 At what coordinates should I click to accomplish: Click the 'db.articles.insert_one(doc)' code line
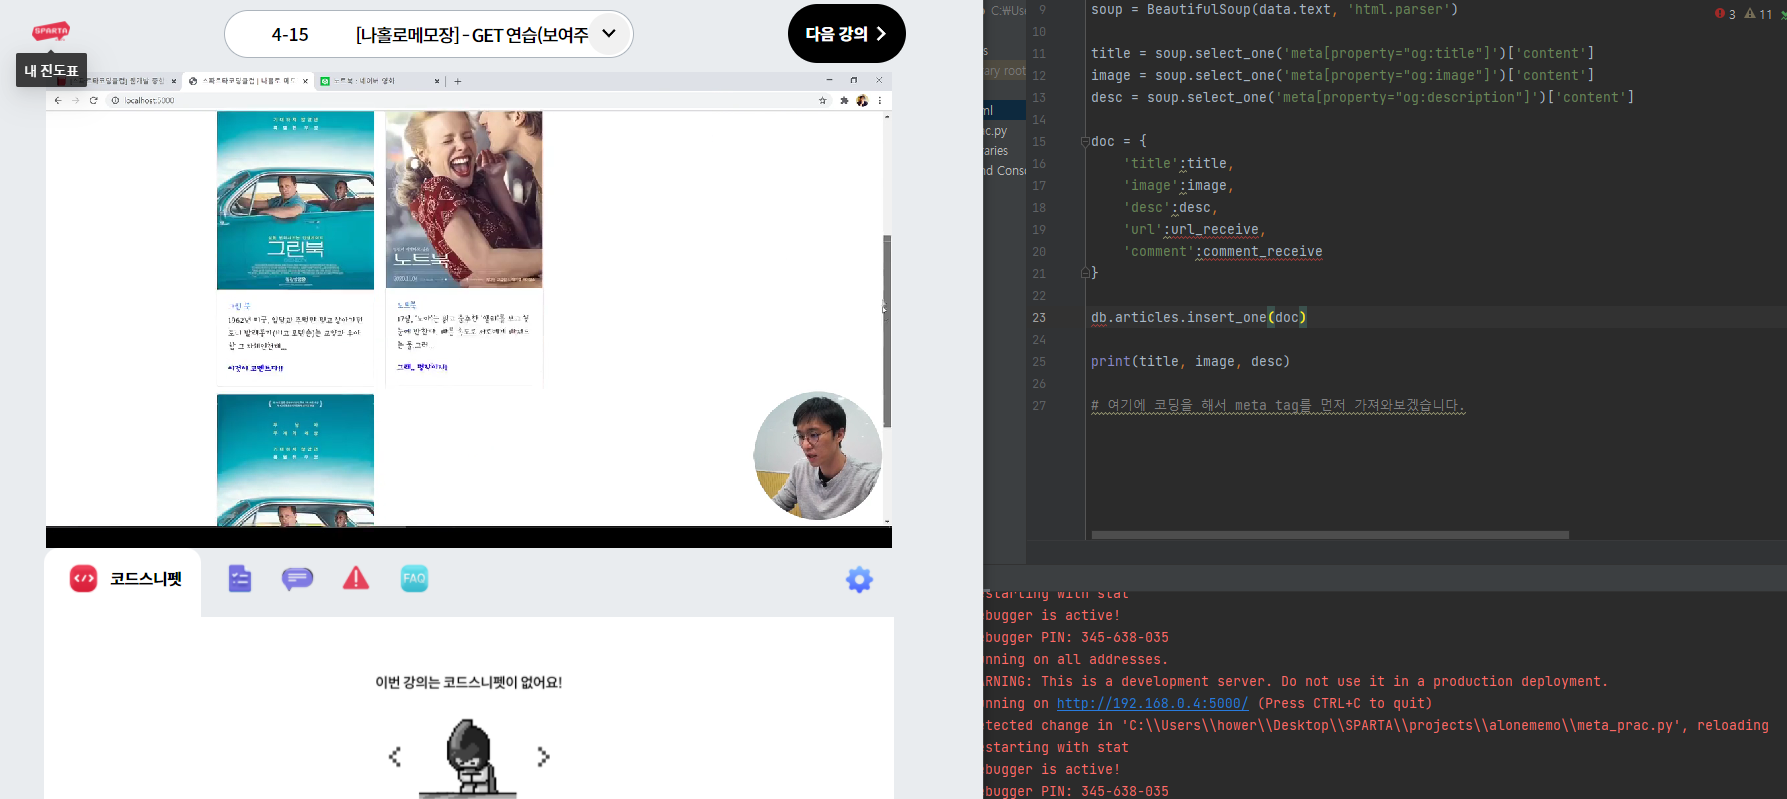(x=1198, y=317)
